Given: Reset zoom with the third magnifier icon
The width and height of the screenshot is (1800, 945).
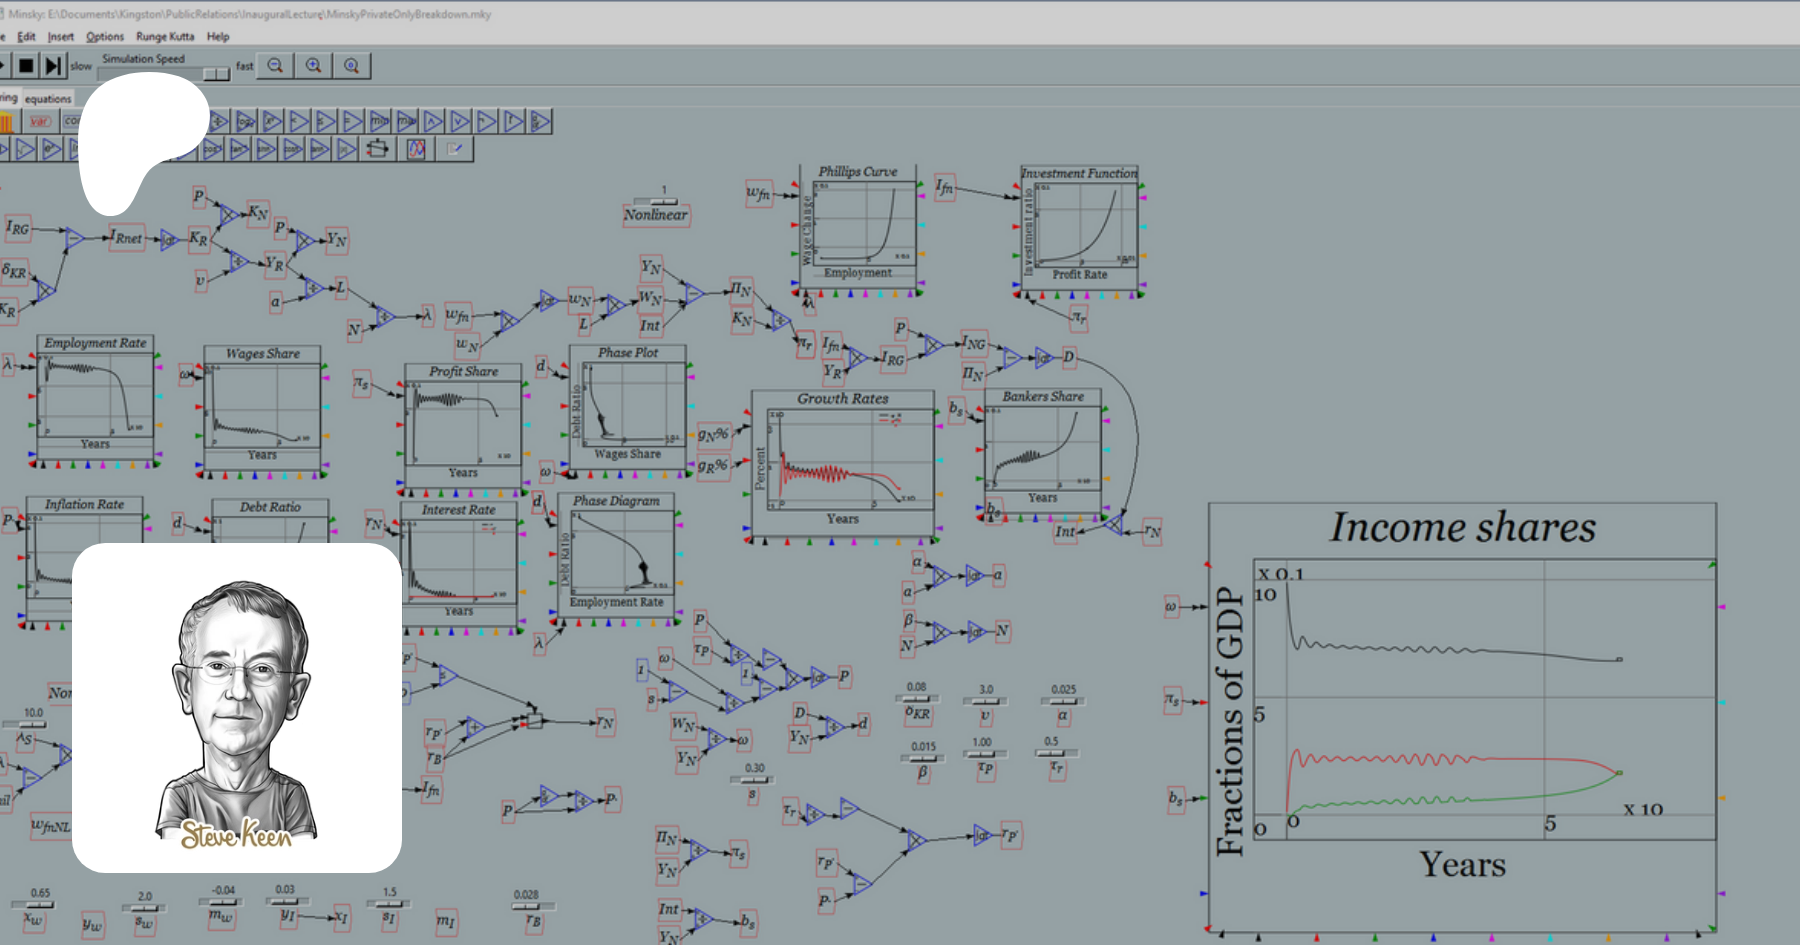Looking at the screenshot, I should click(x=352, y=66).
